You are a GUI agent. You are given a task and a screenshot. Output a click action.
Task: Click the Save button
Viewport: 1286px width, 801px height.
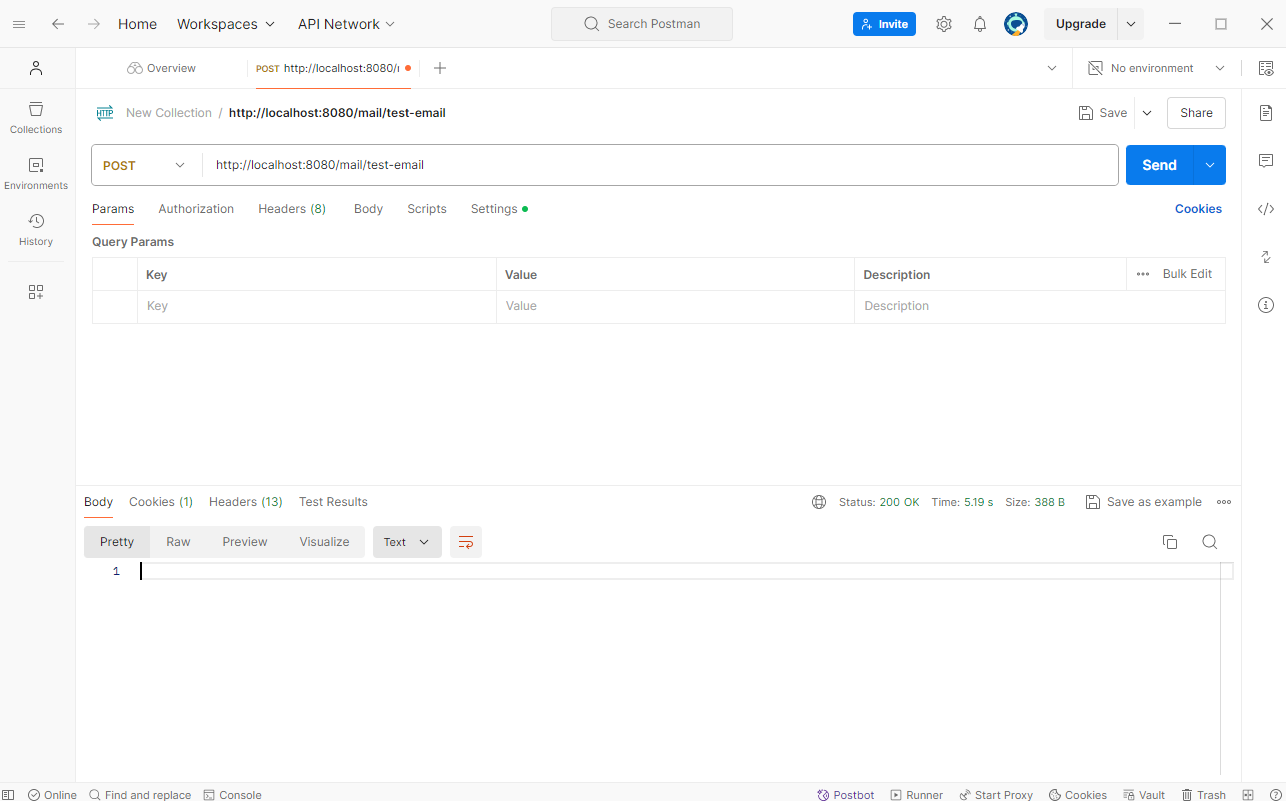coord(1102,113)
